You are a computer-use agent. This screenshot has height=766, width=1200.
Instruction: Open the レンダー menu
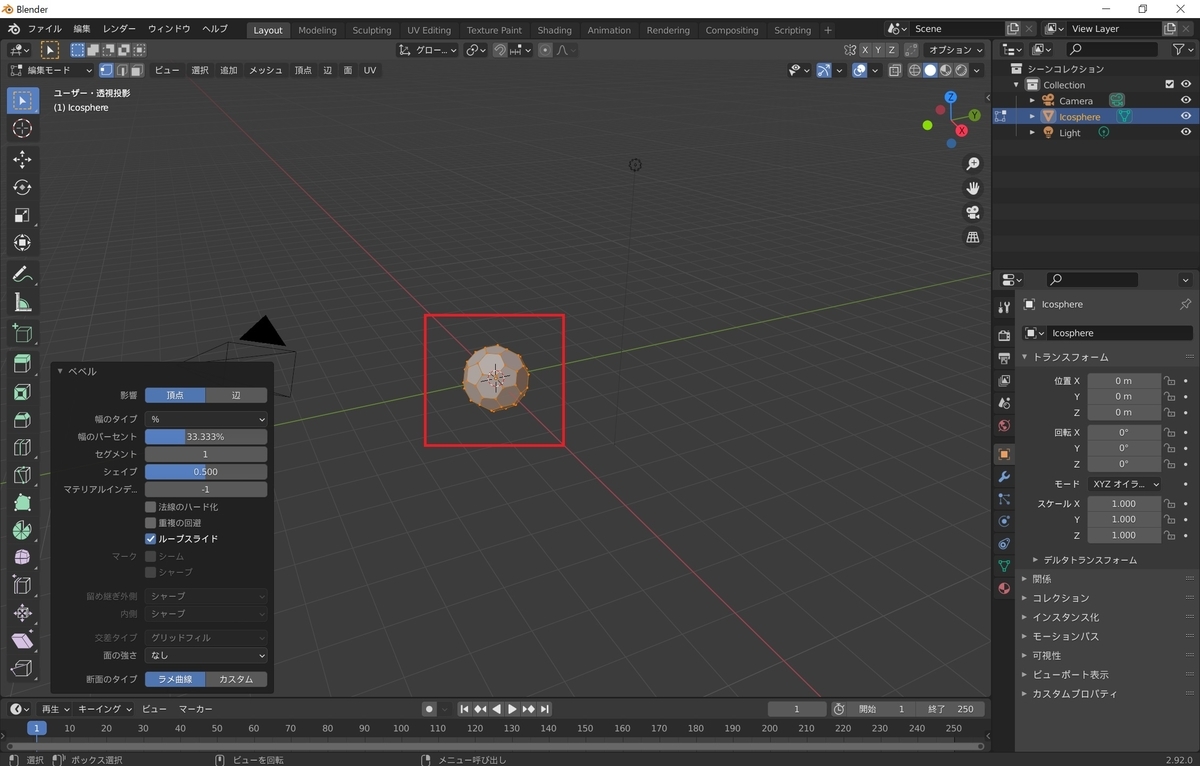119,29
